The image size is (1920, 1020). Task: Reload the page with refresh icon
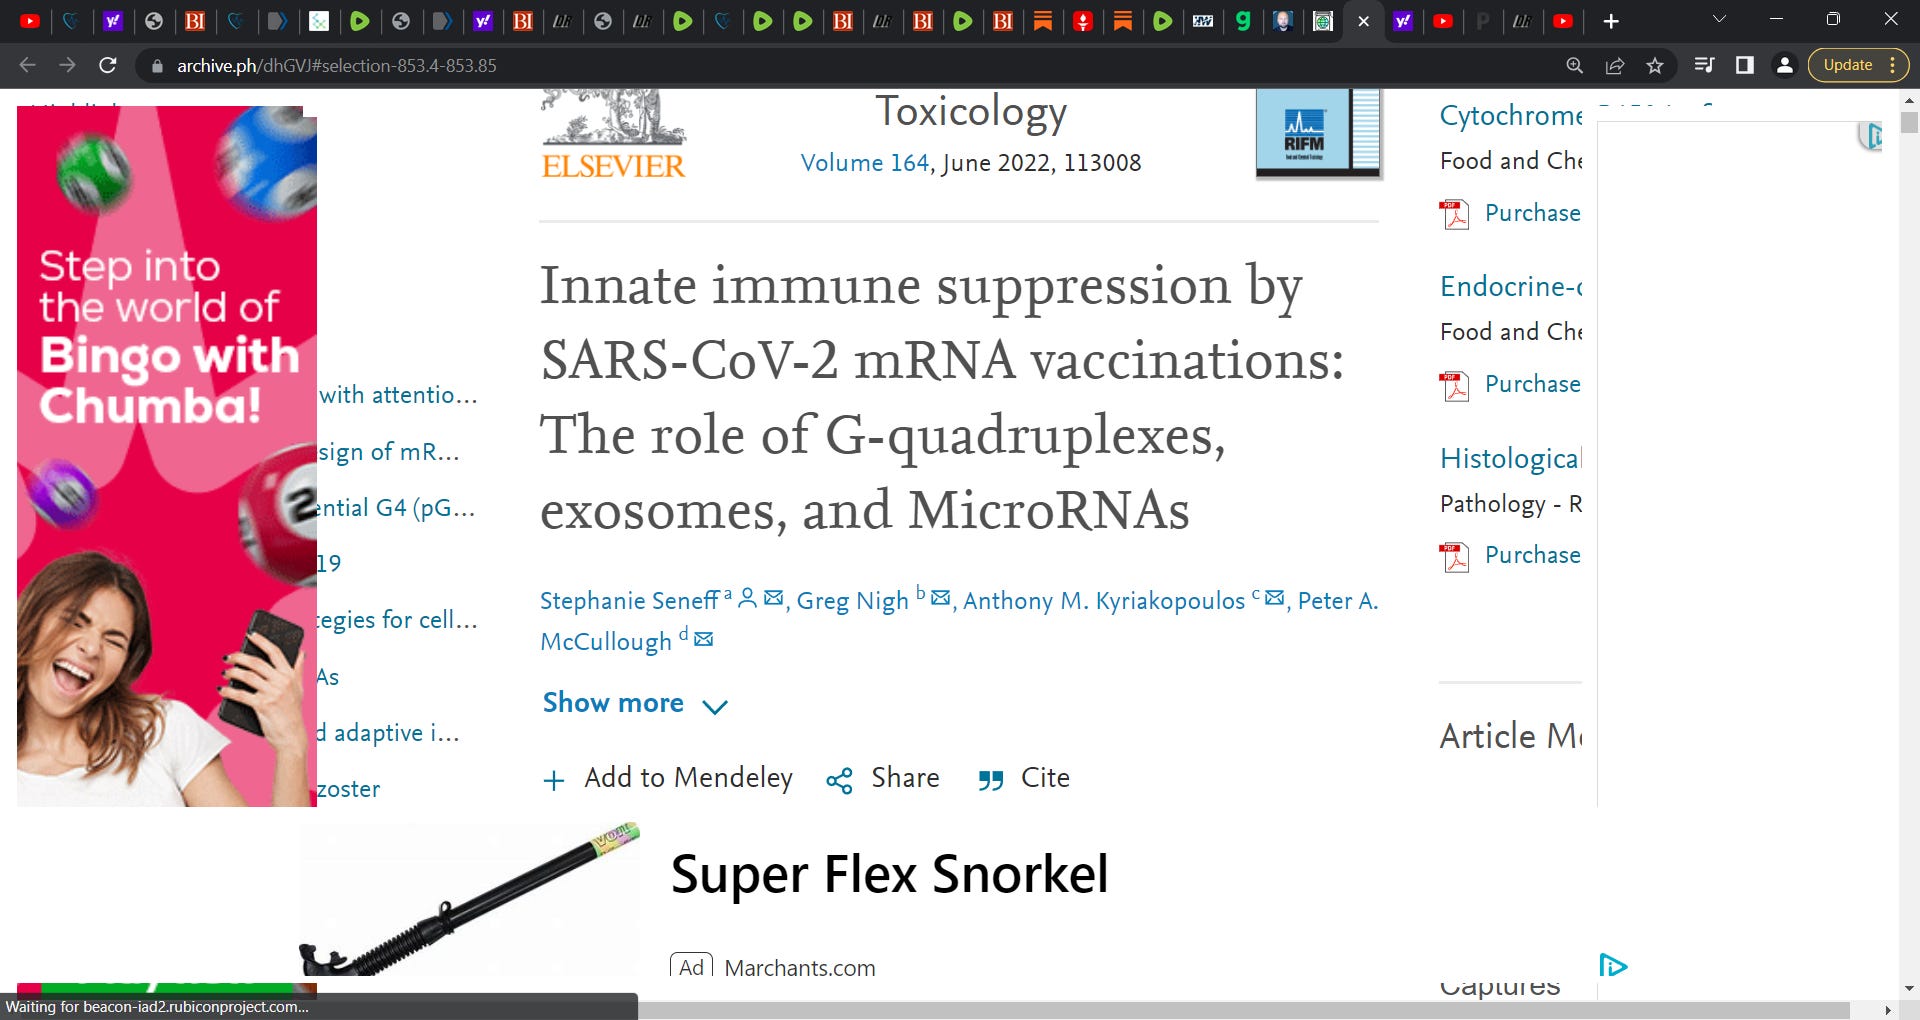pyautogui.click(x=108, y=65)
